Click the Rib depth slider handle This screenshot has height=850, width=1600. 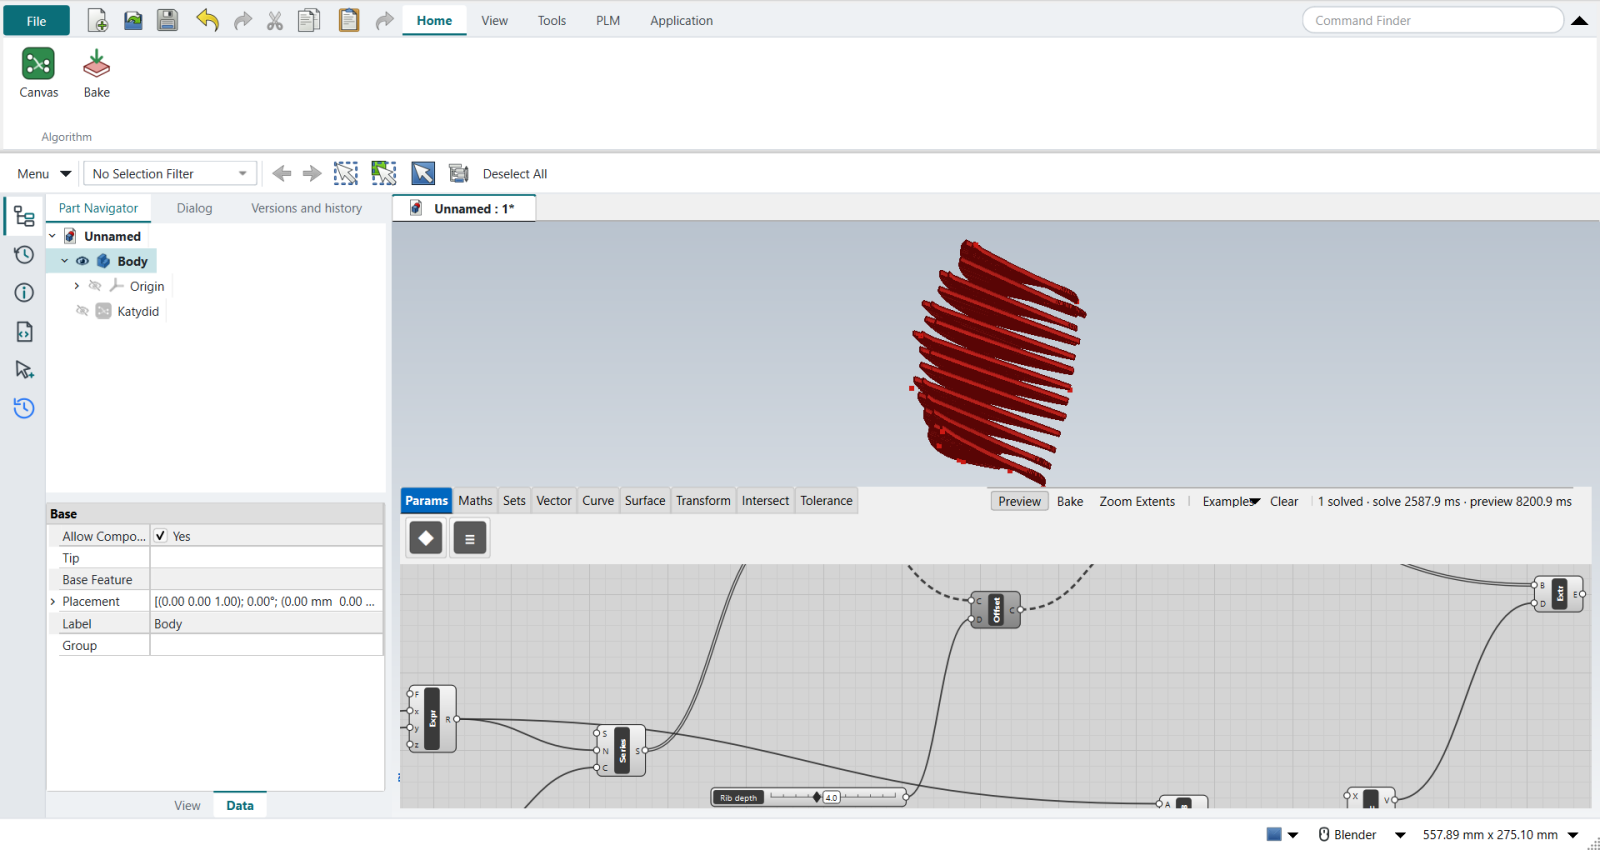tap(817, 797)
